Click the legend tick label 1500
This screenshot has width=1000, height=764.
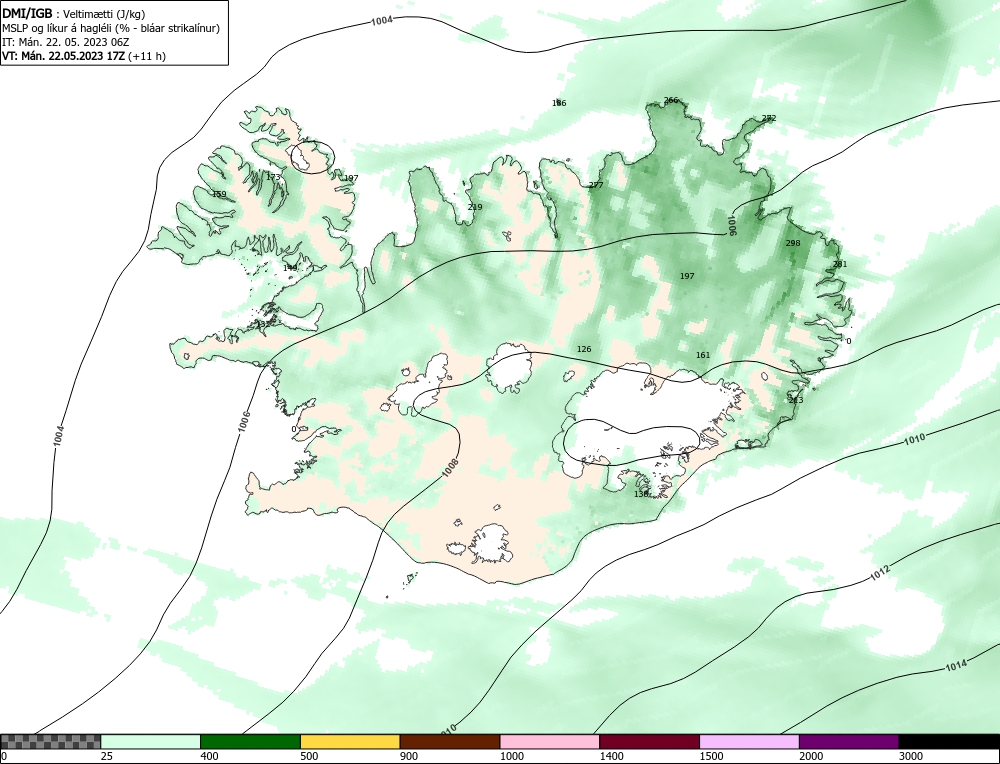click(x=712, y=756)
